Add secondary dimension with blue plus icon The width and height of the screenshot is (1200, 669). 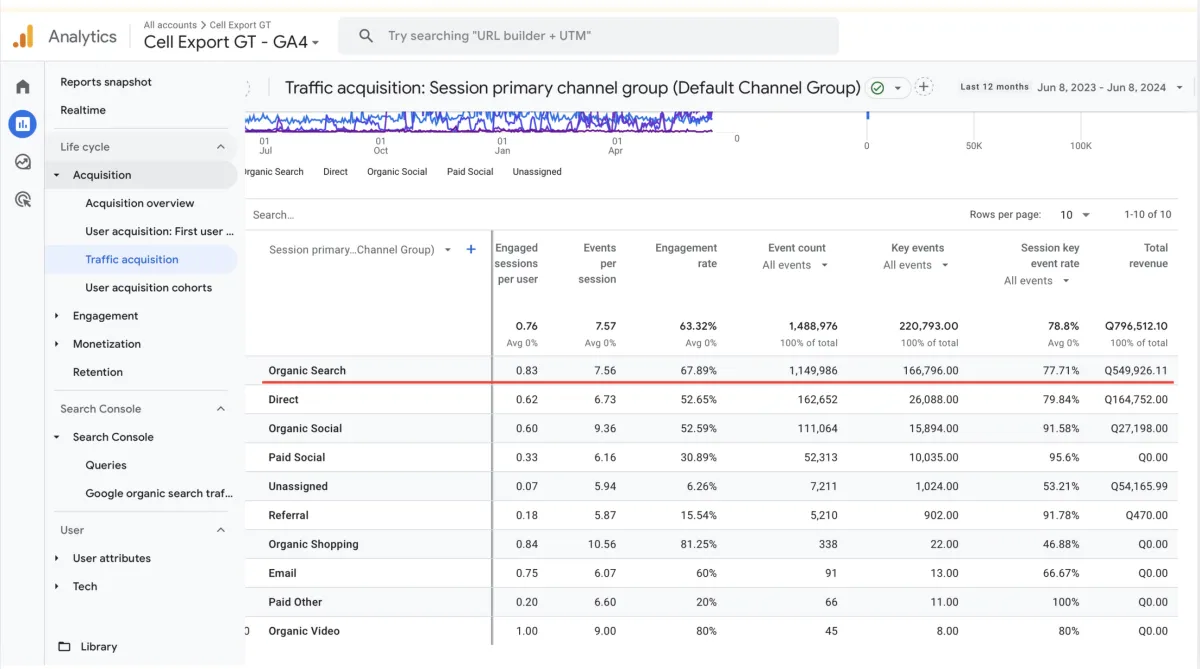coord(471,249)
